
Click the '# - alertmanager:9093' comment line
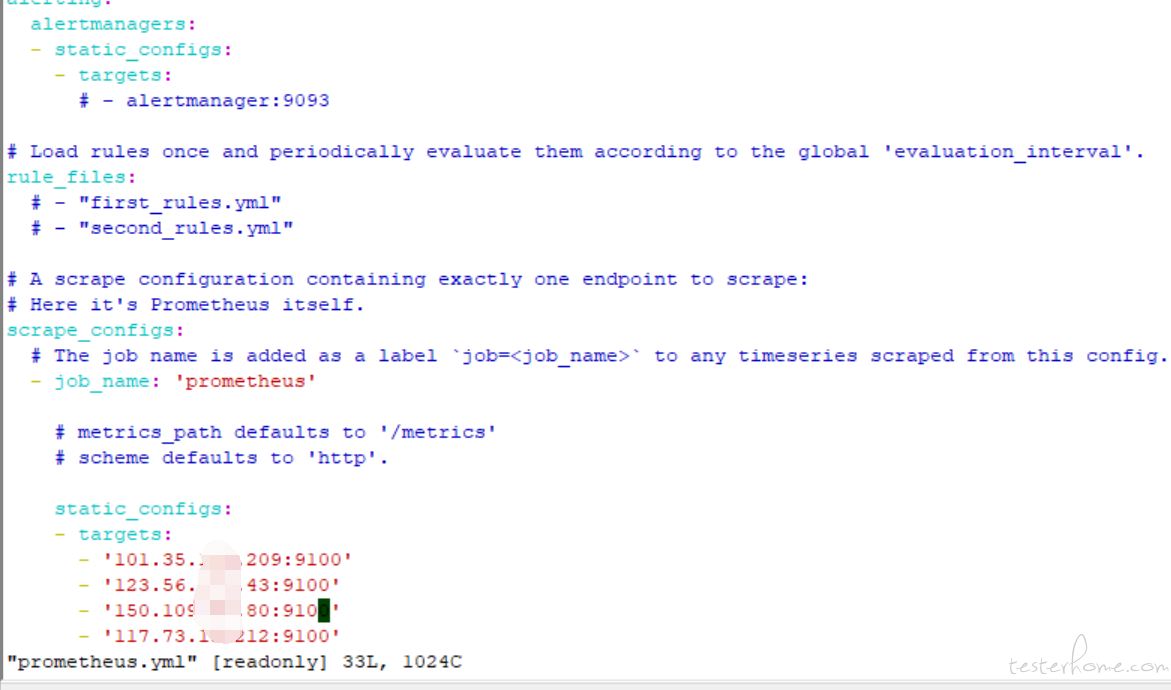[204, 100]
